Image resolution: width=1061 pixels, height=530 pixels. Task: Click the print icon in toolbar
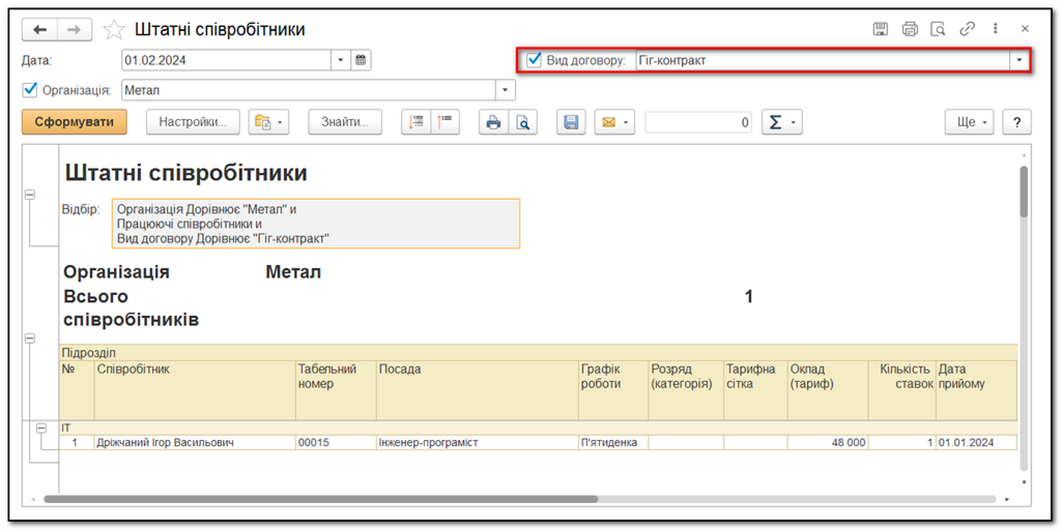(493, 122)
